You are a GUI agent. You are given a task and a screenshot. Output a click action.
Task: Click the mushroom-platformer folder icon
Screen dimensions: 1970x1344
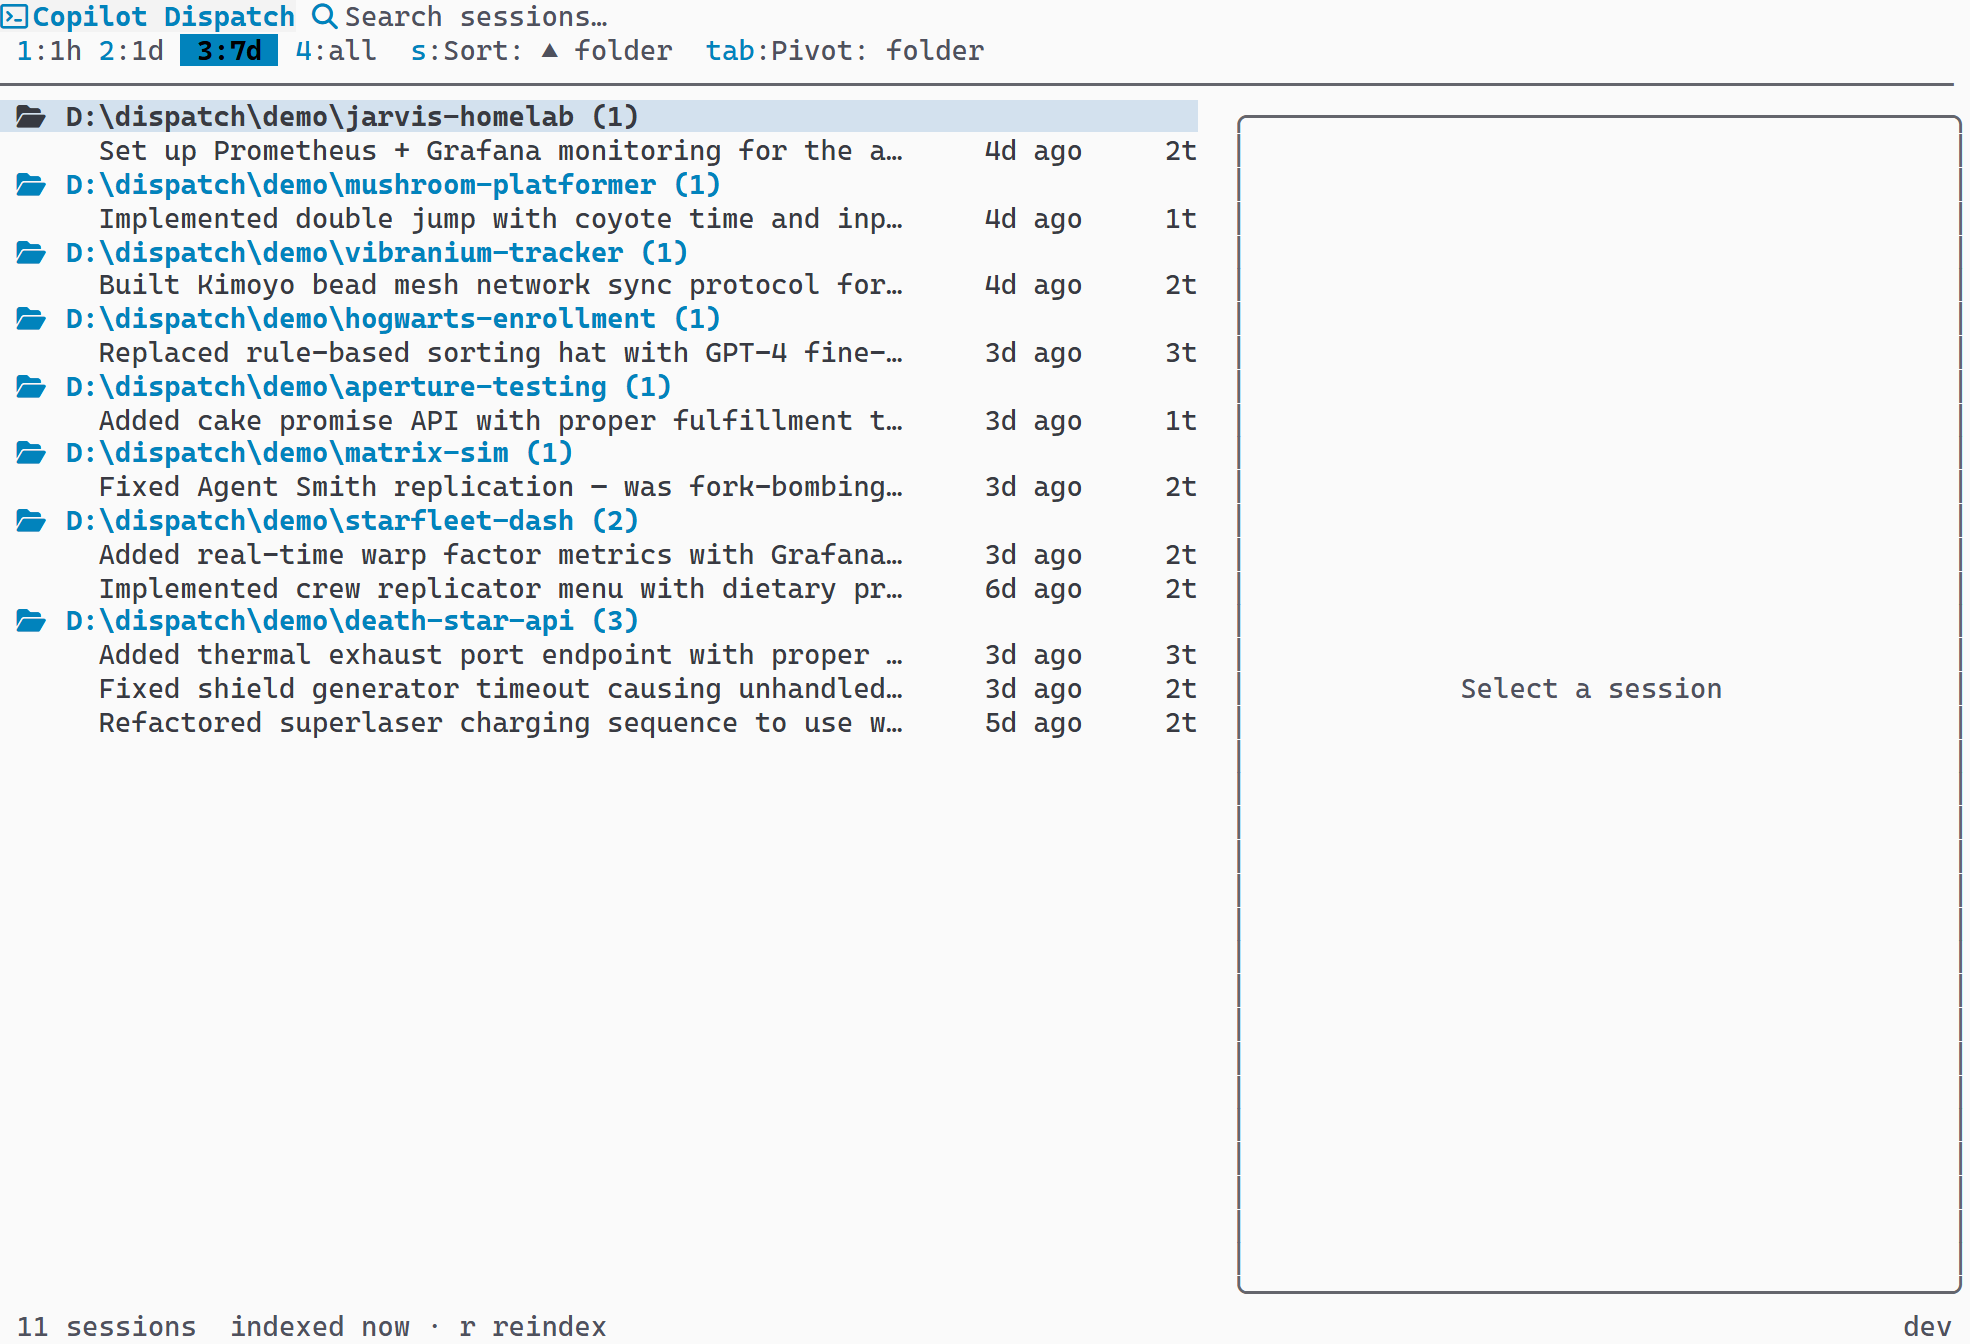point(30,184)
